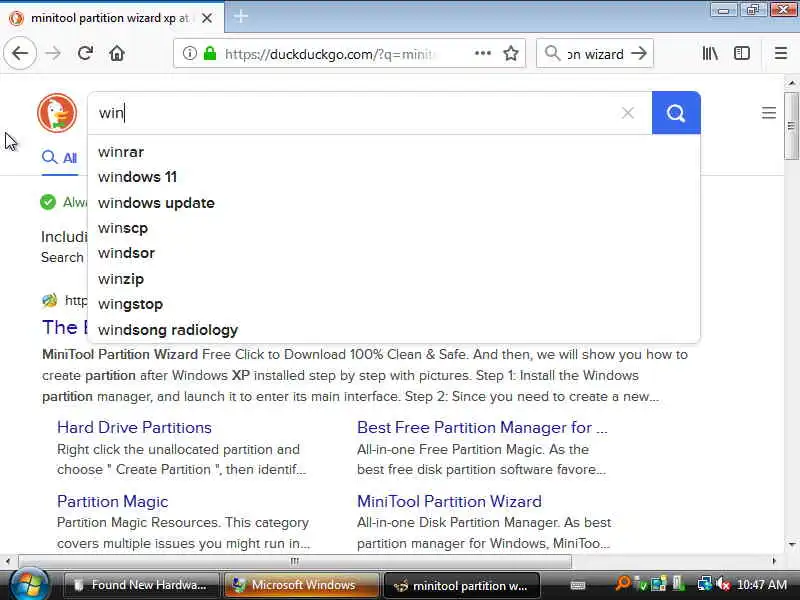Clear the DuckDuckGo search field

point(628,113)
